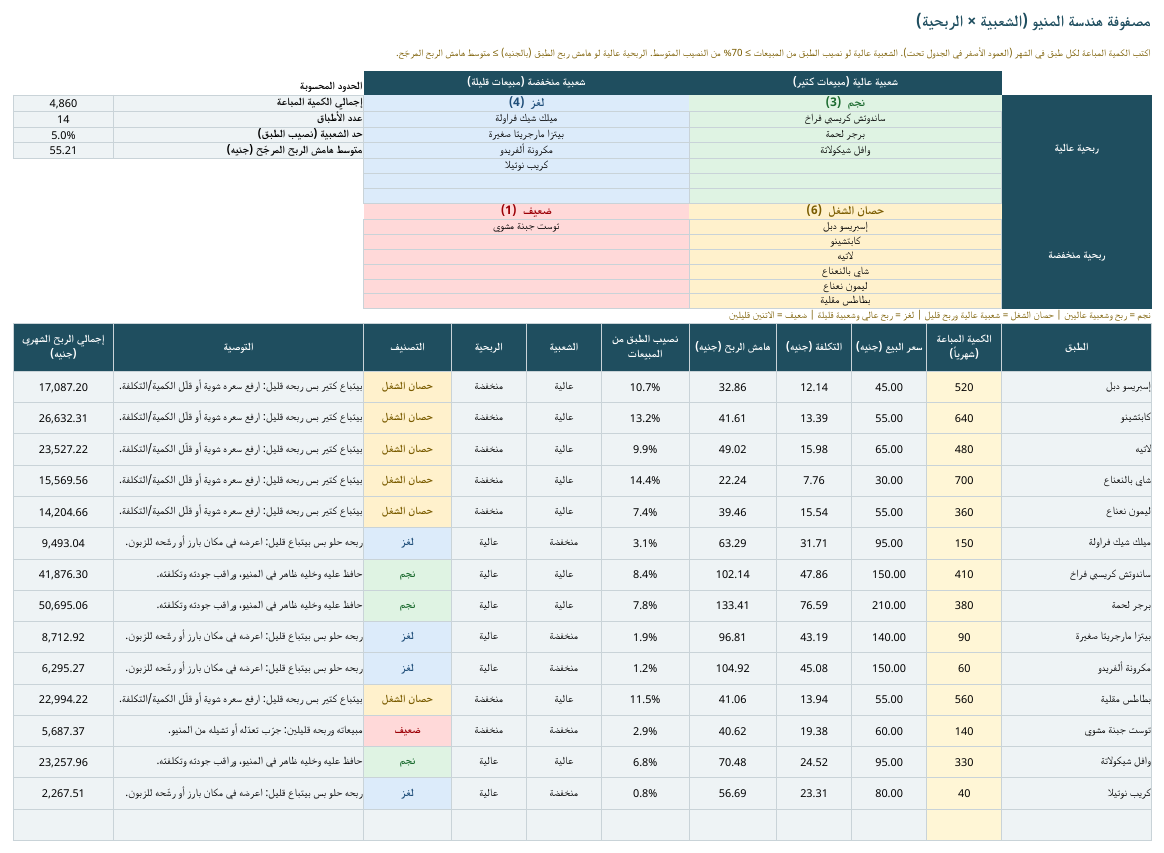The width and height of the screenshot is (1164, 853).
Task: Click the "الربحية" column header
Action: tap(488, 347)
